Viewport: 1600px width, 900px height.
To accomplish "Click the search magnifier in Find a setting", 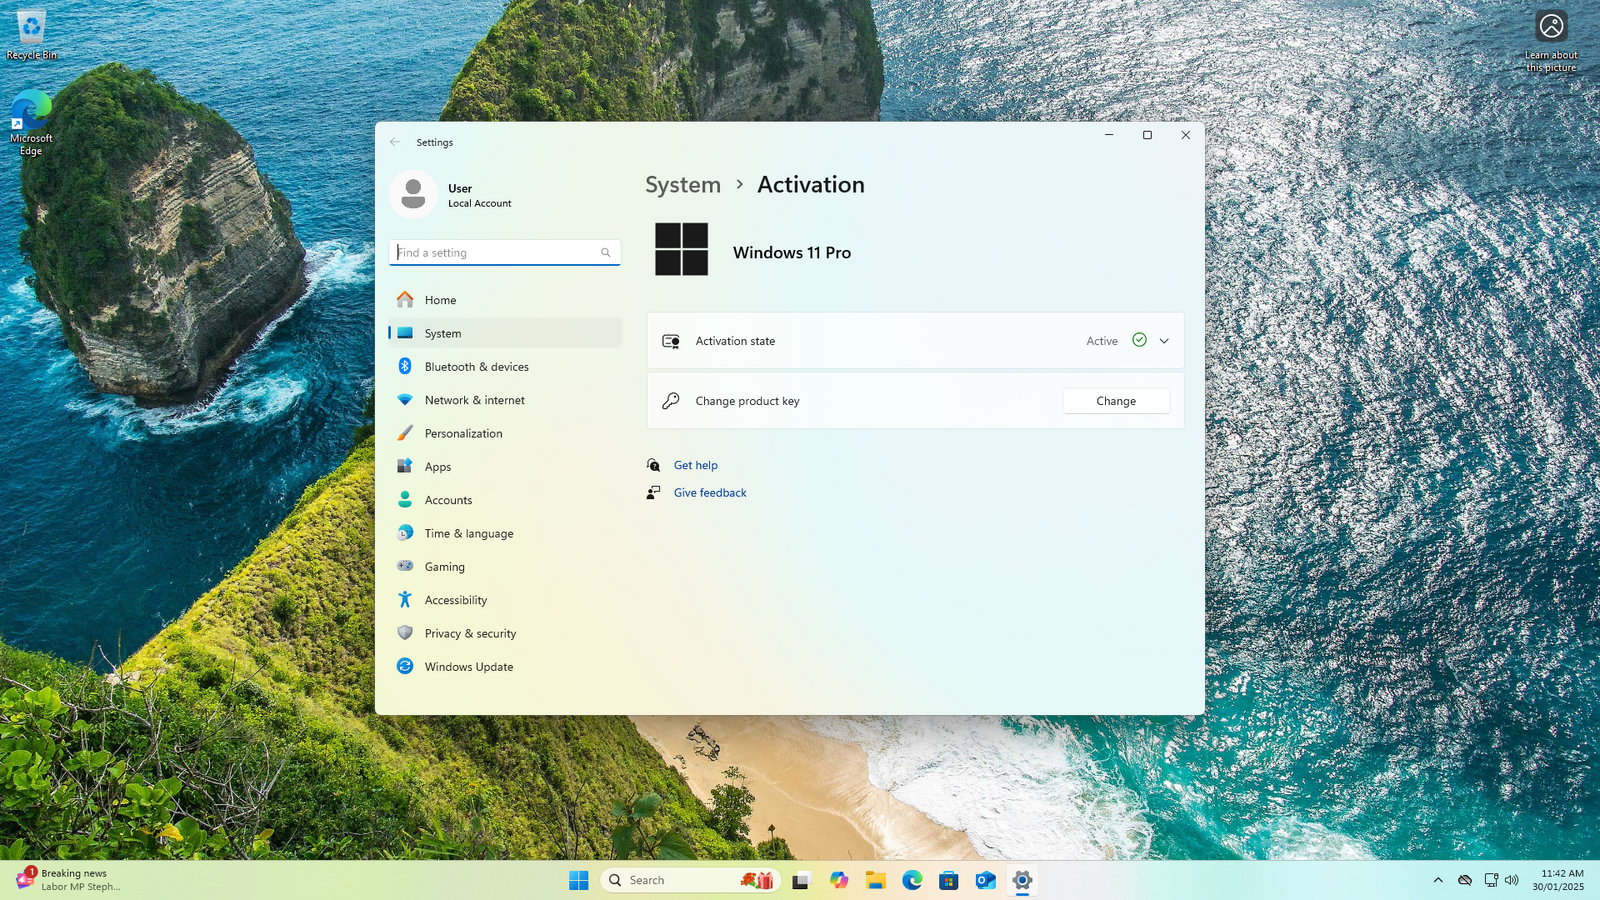I will [605, 253].
